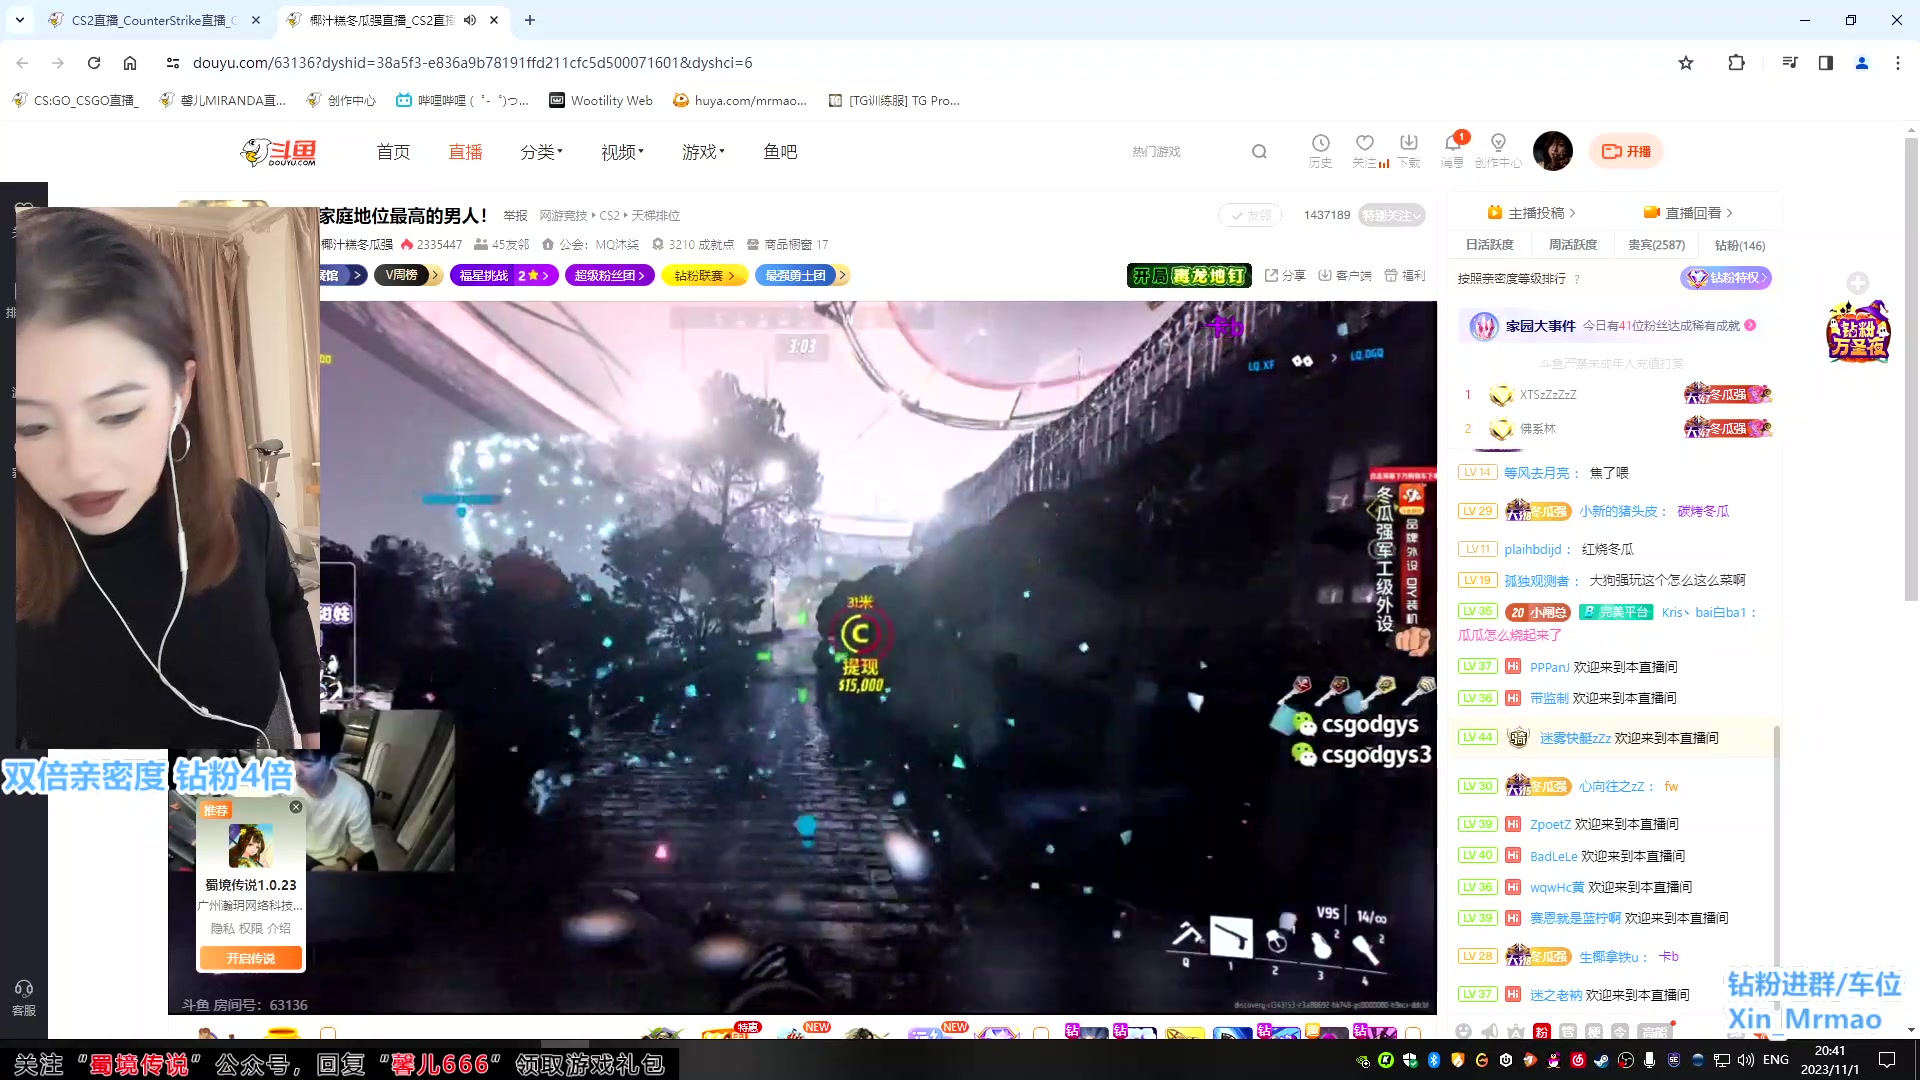
Task: Open new browser tab
Action: pyautogui.click(x=530, y=20)
